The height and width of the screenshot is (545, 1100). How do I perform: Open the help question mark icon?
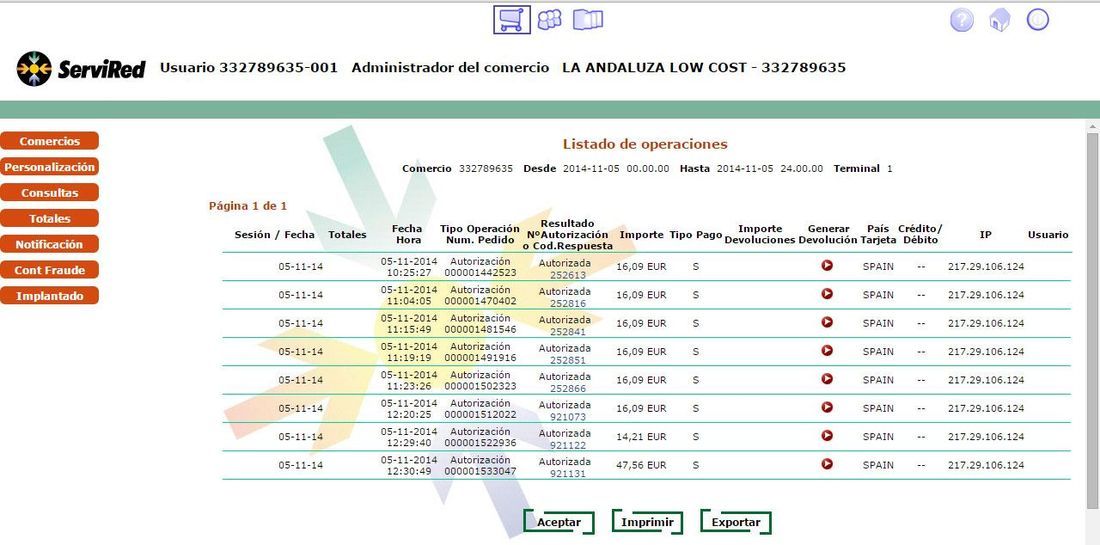(962, 20)
